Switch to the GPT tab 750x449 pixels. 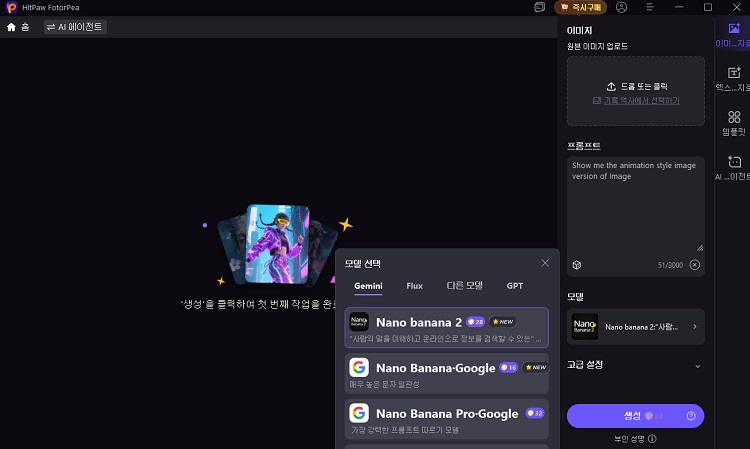[515, 286]
